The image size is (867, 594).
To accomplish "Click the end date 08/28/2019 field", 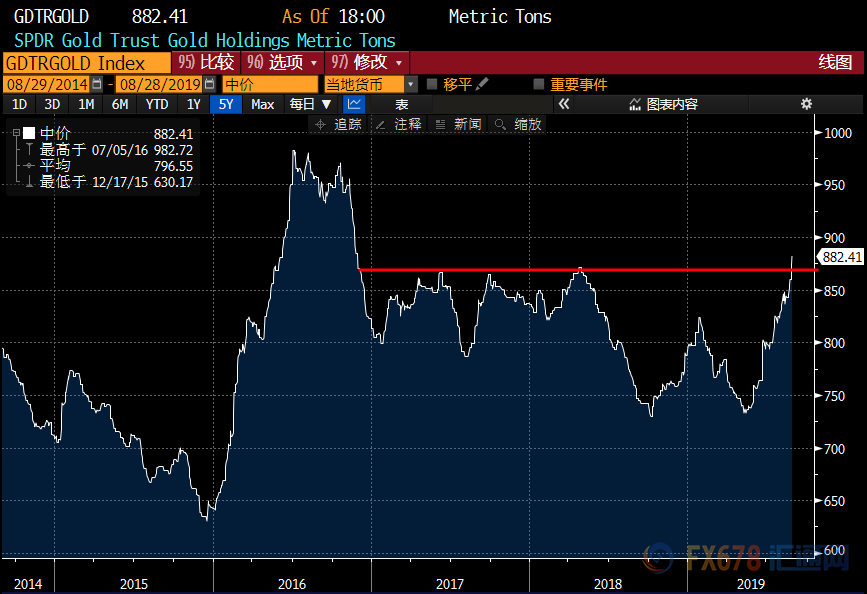I will point(160,84).
